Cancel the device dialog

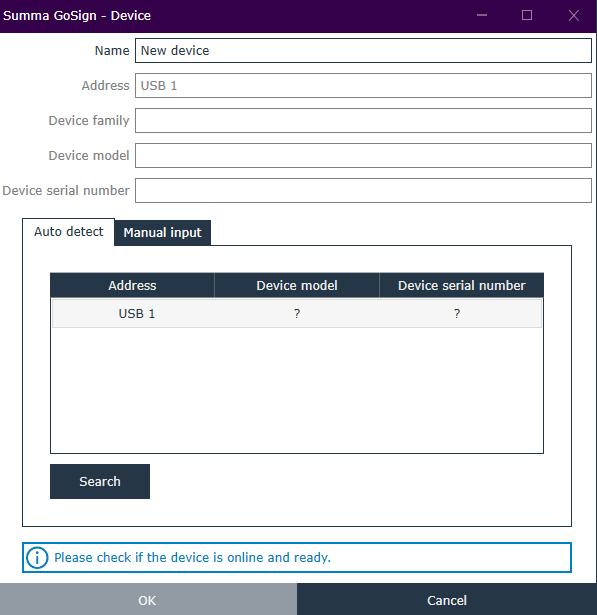pyautogui.click(x=447, y=600)
